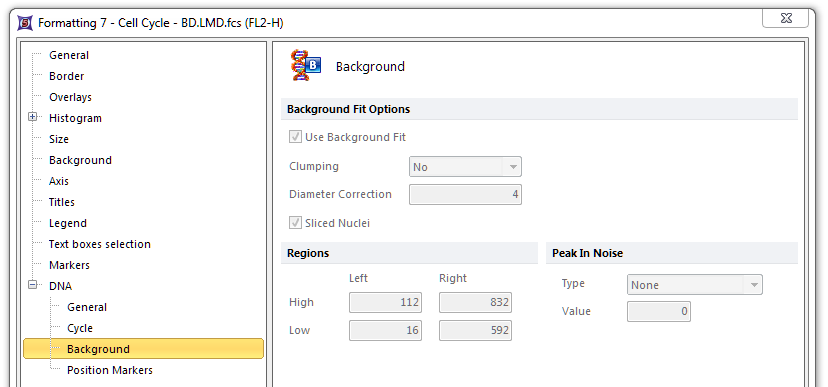828x387 pixels.
Task: Select the Legend category
Action: (68, 223)
